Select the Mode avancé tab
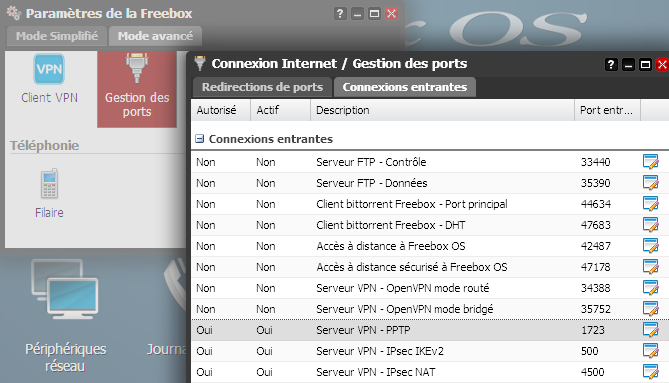Screen dimensions: 669x383 tap(155, 36)
